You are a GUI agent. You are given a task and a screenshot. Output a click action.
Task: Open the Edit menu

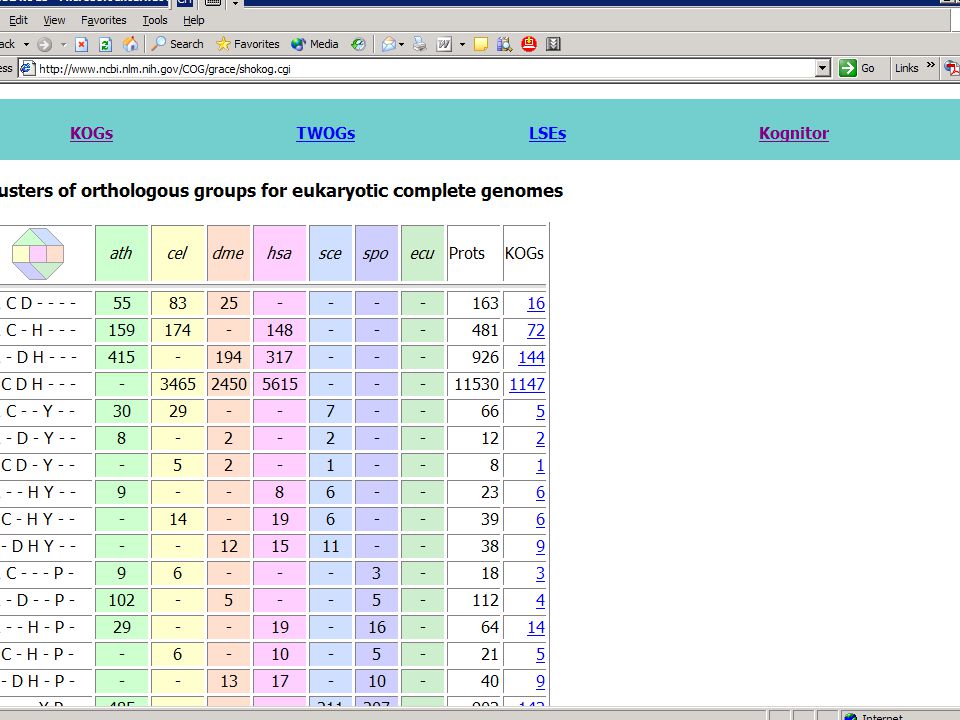pyautogui.click(x=18, y=20)
